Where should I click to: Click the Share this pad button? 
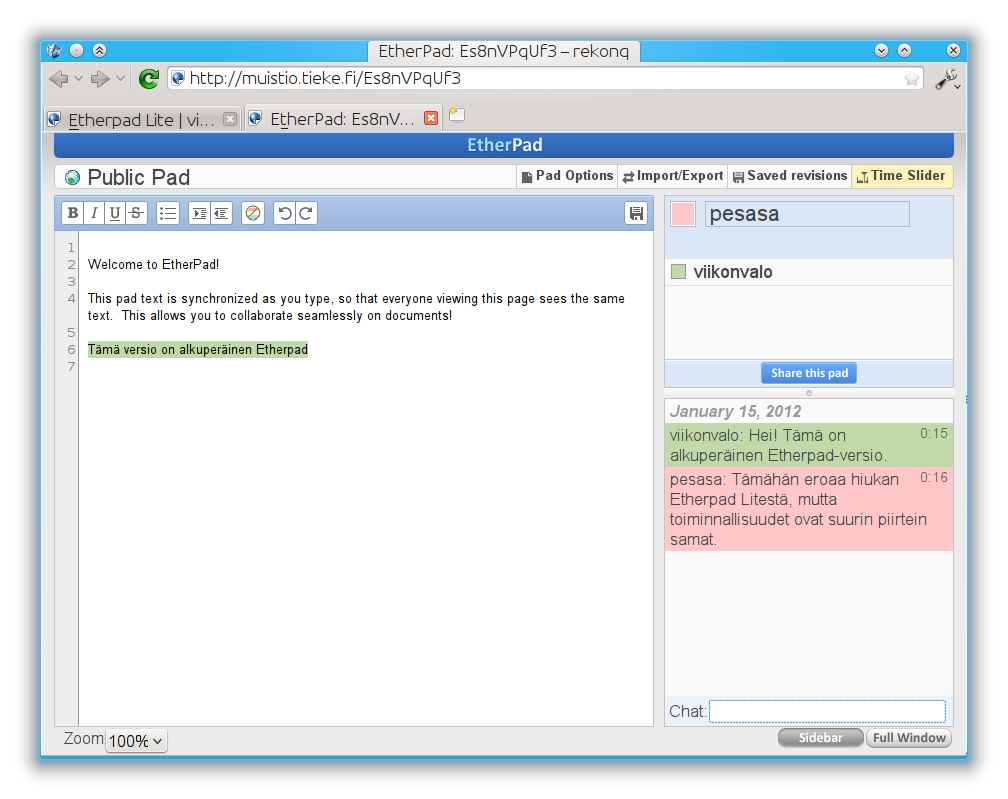[x=809, y=373]
